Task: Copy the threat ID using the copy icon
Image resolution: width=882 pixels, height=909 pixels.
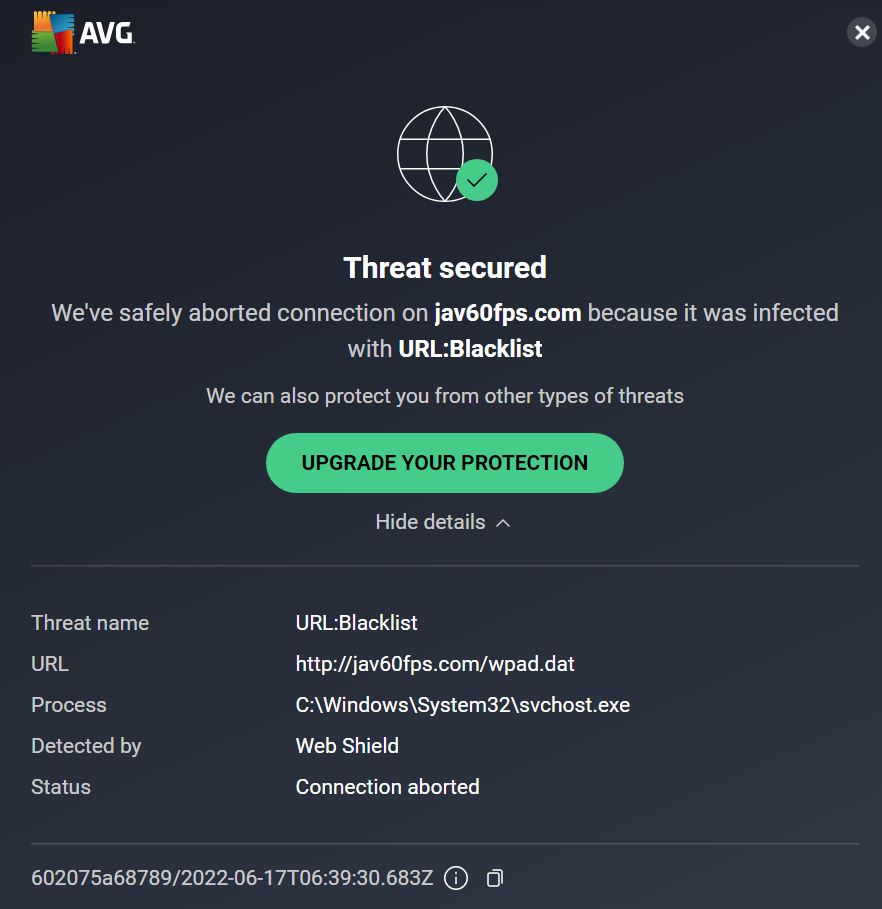Action: pyautogui.click(x=494, y=877)
